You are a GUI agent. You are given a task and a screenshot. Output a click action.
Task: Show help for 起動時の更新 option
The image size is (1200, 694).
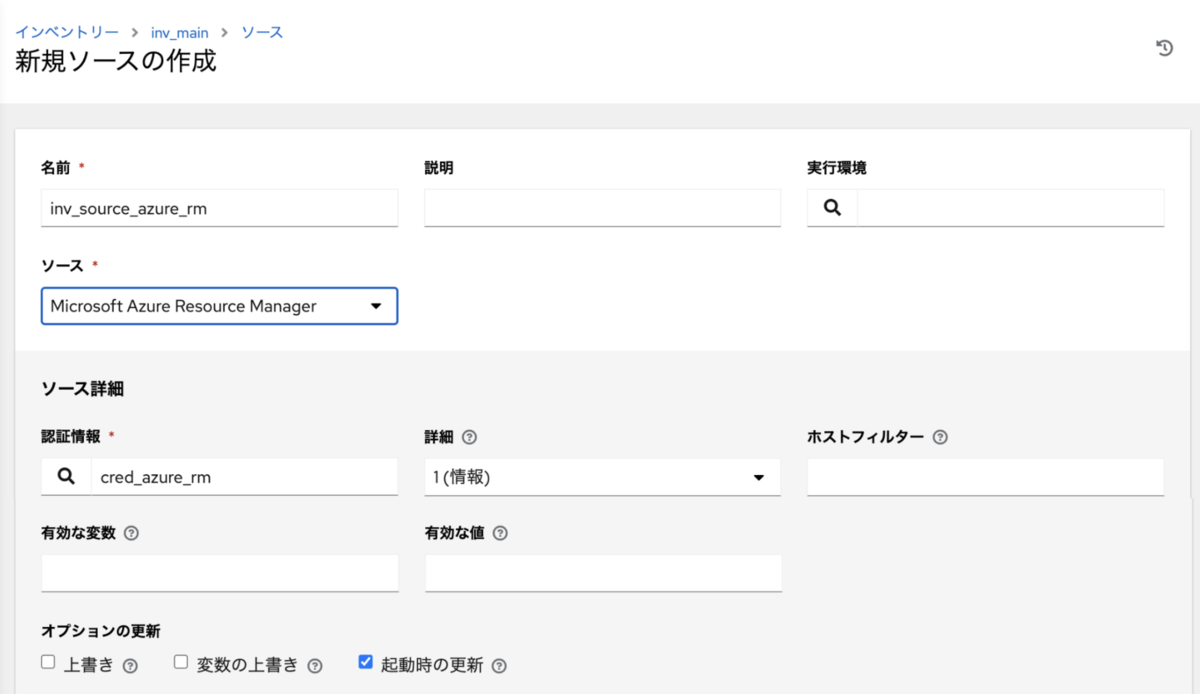point(499,666)
